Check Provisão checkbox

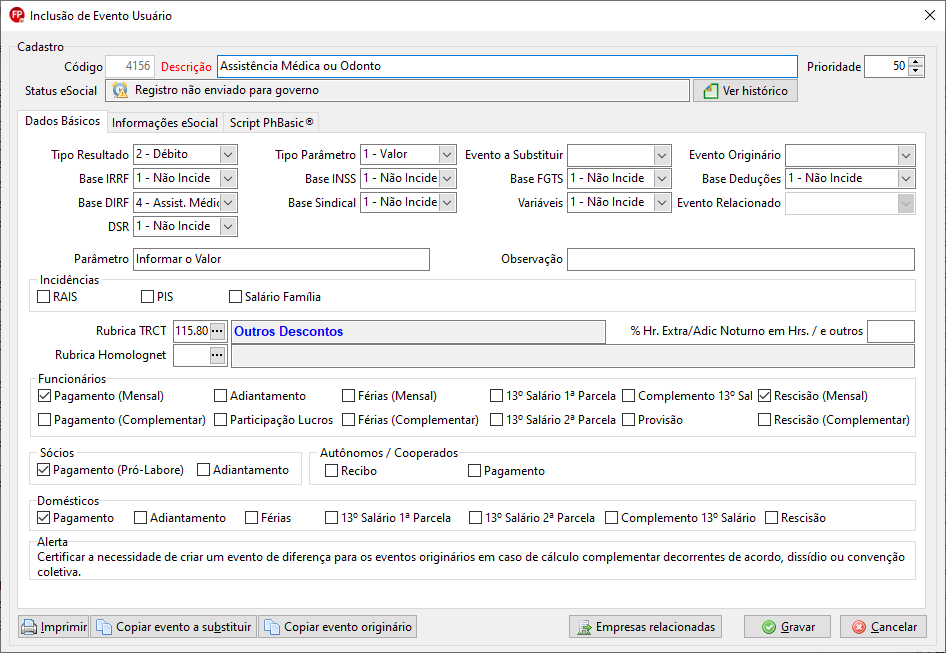pyautogui.click(x=629, y=419)
